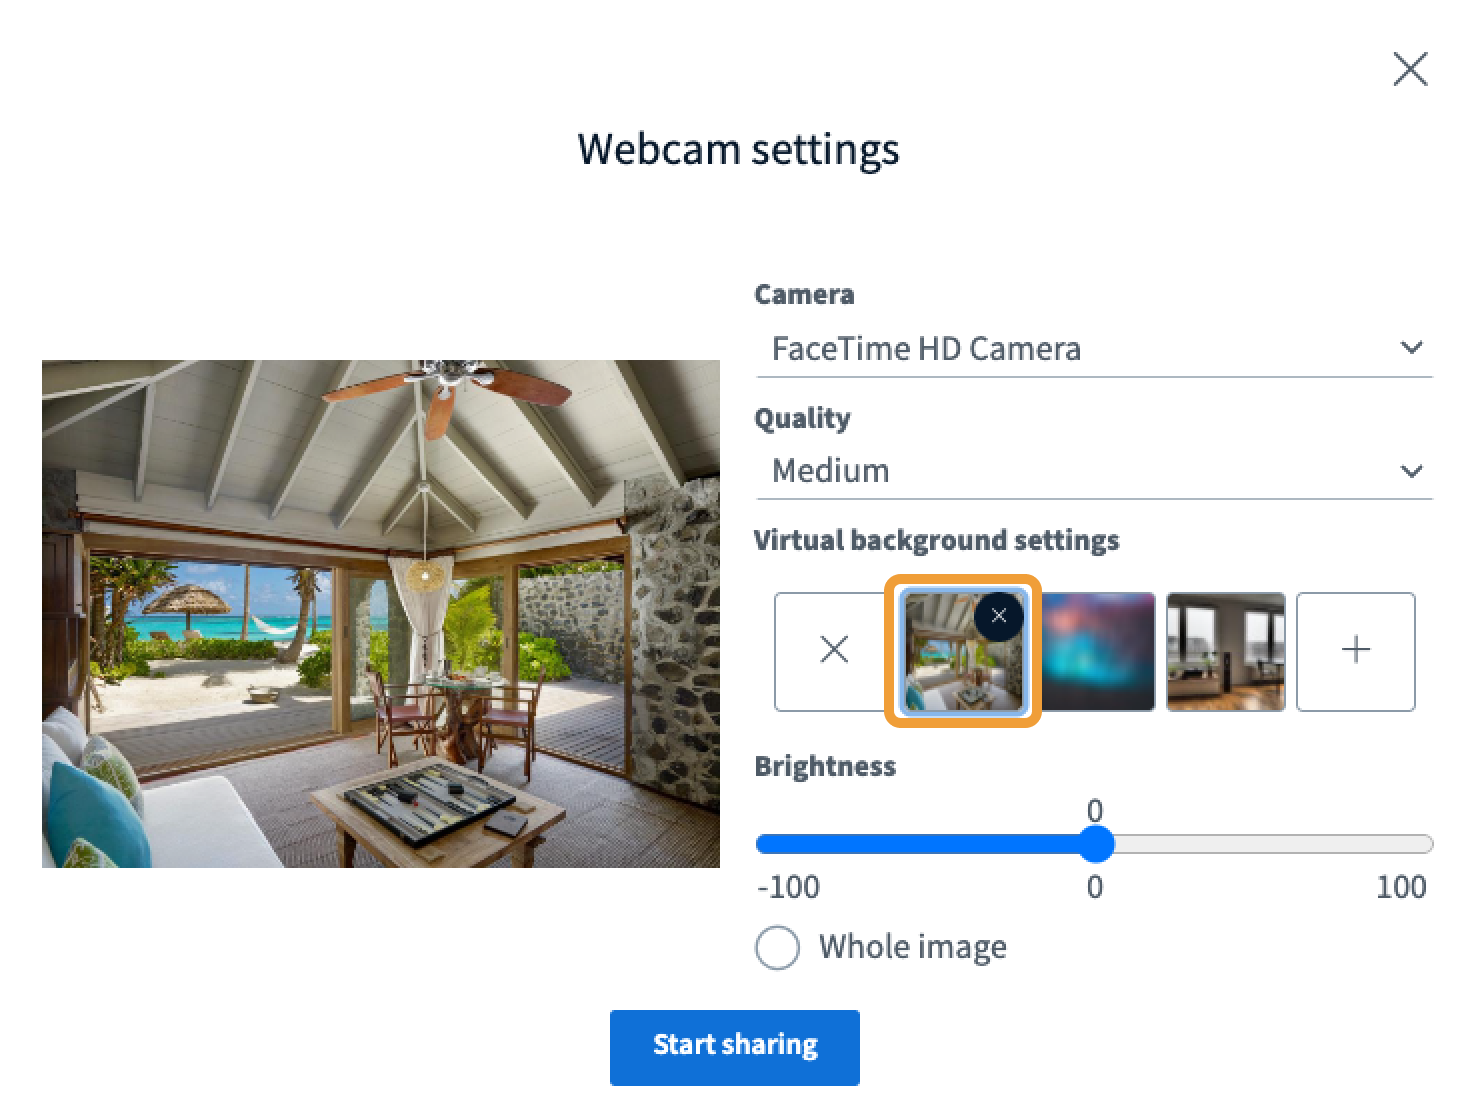1480x1108 pixels.
Task: Click the Camera dropdown chevron arrow
Action: pos(1411,348)
